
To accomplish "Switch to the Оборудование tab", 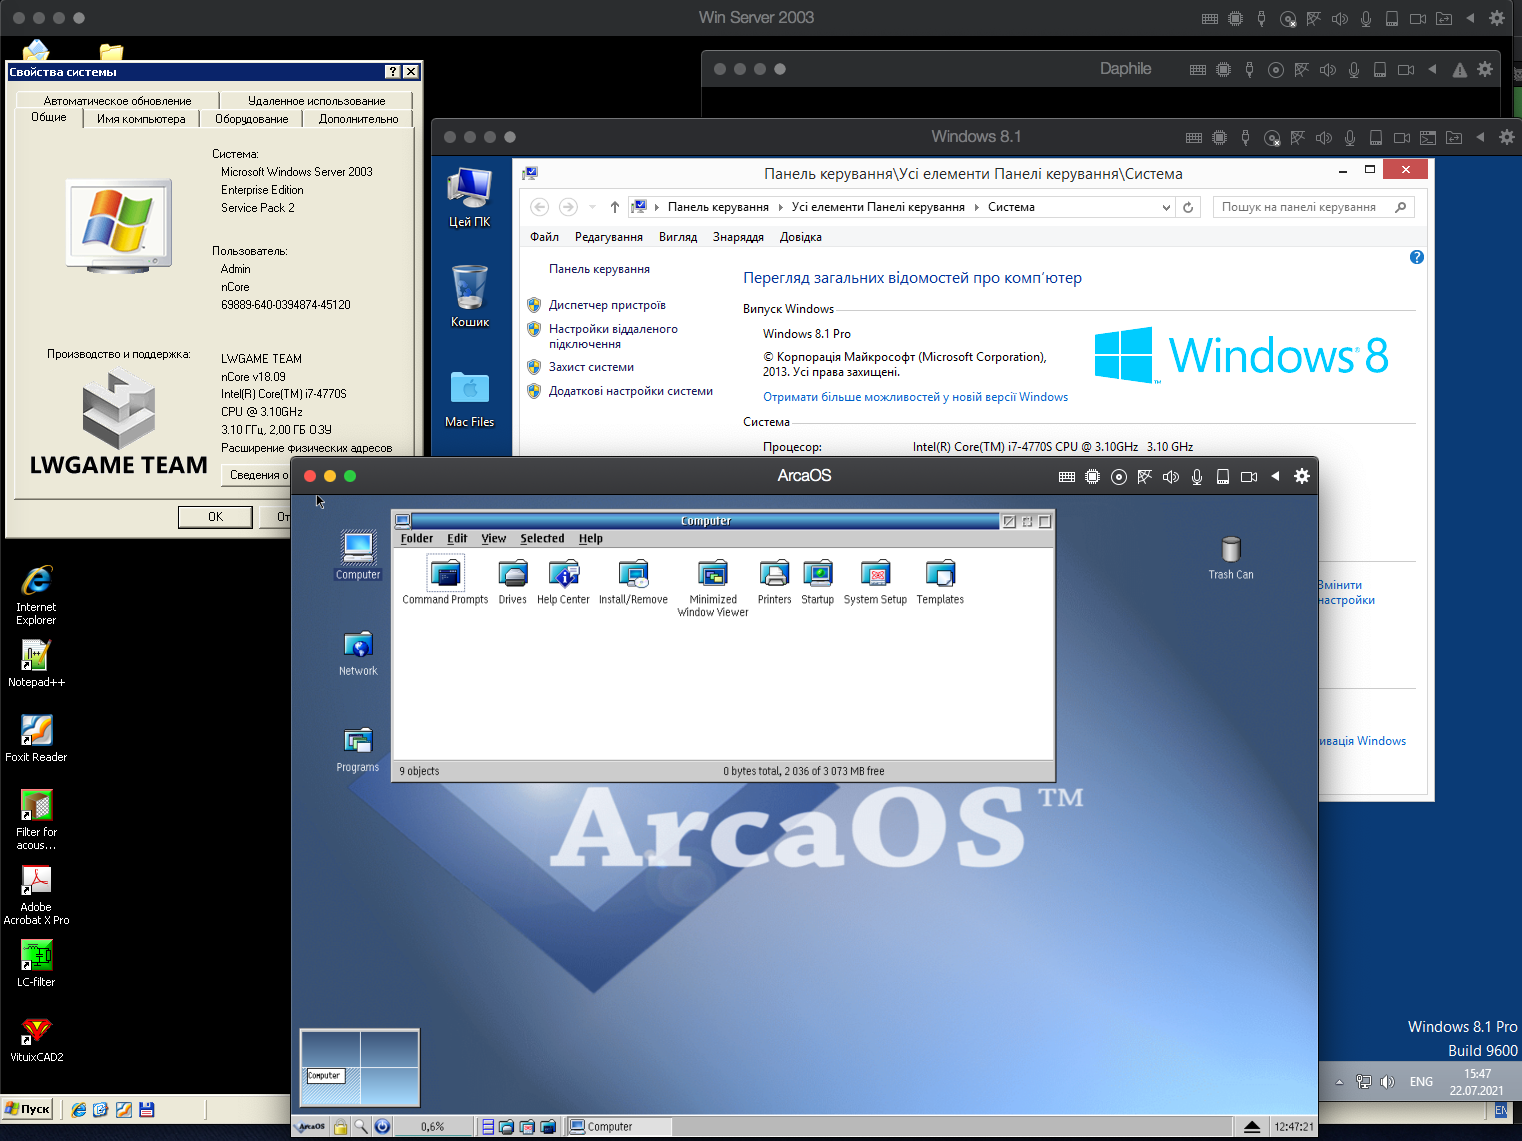I will coord(251,119).
